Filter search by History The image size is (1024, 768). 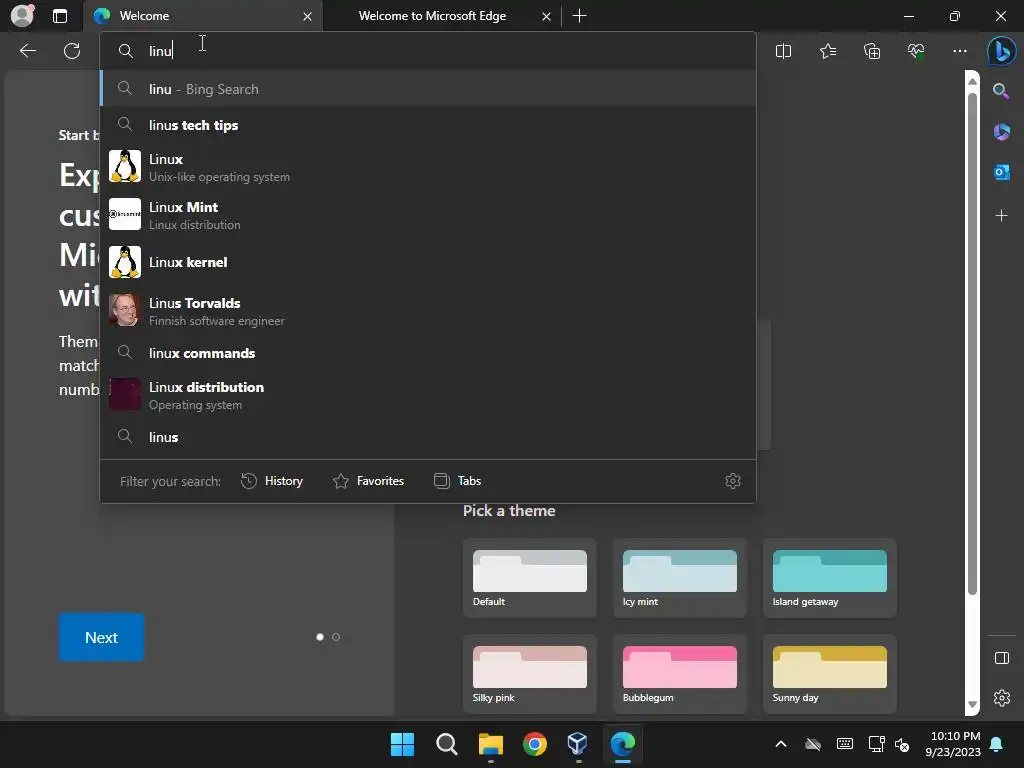tap(272, 481)
